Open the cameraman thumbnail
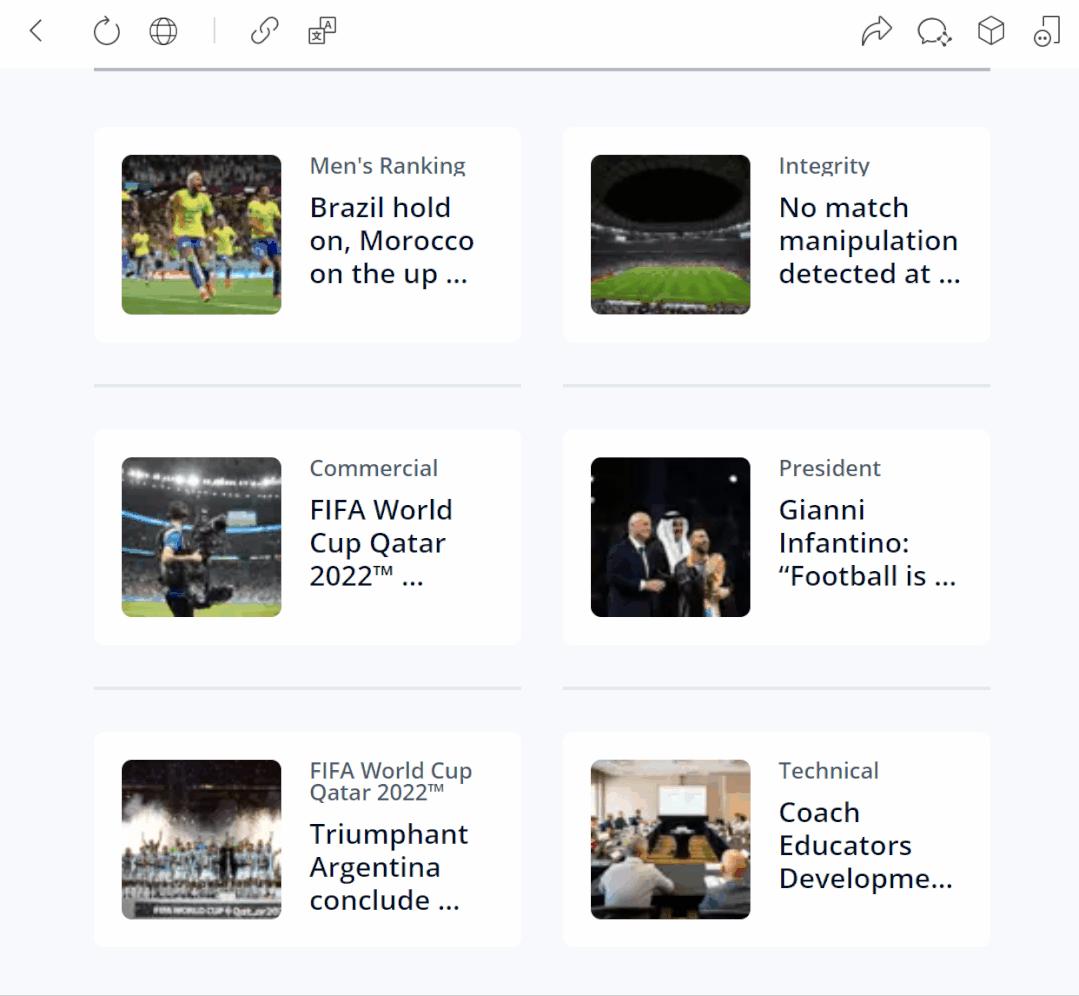The width and height of the screenshot is (1079, 996). (x=202, y=537)
